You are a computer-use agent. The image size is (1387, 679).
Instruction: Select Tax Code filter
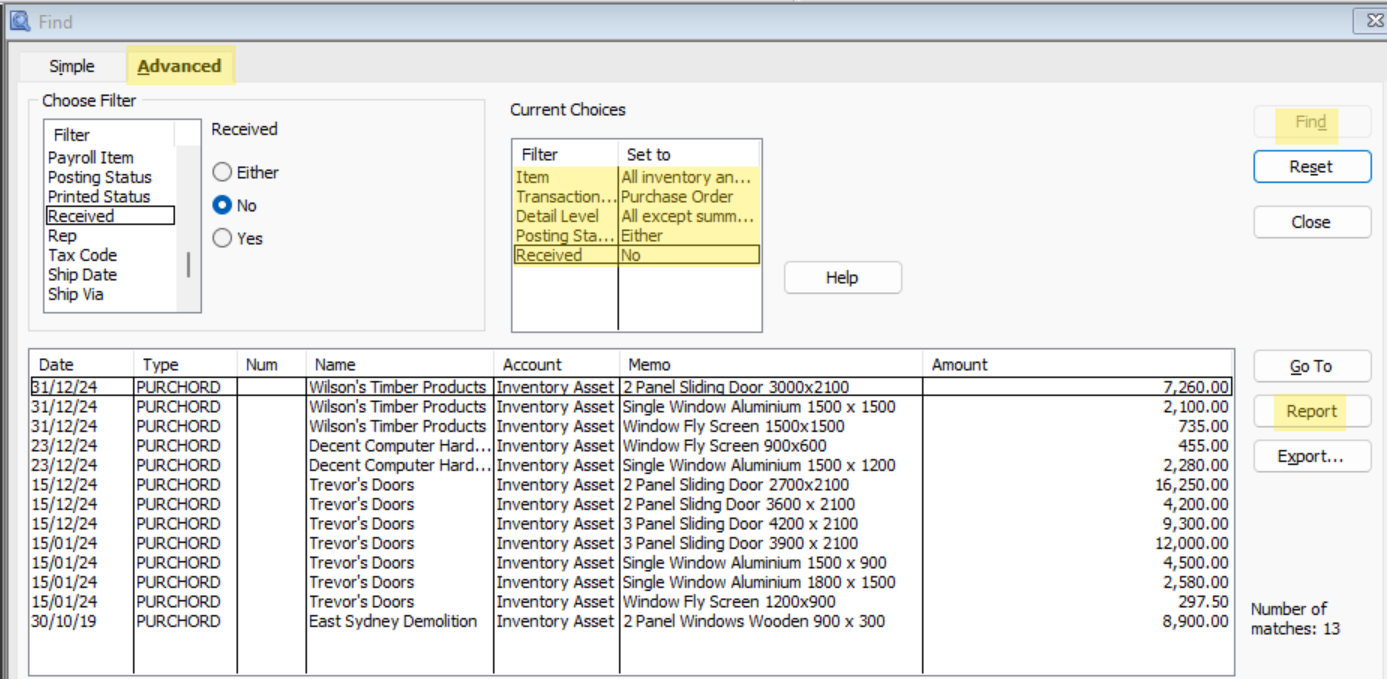point(82,255)
